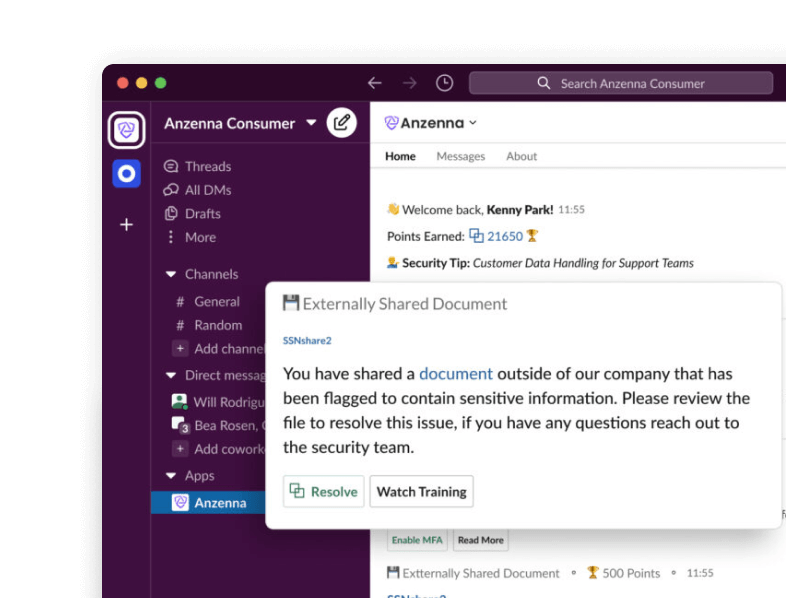Open Threads in the sidebar
Screen dimensions: 786x598
click(207, 167)
